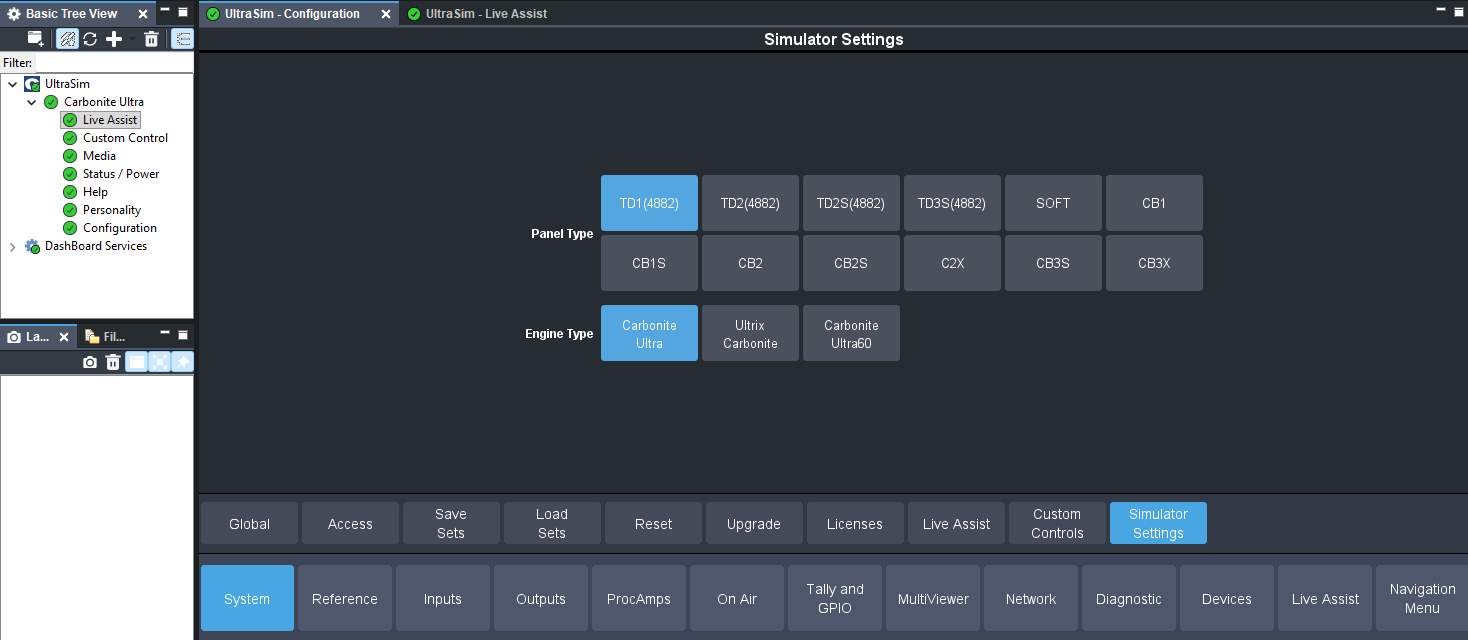Collapse the Carbonite Ultra tree node
This screenshot has height=640, width=1468.
pyautogui.click(x=31, y=102)
